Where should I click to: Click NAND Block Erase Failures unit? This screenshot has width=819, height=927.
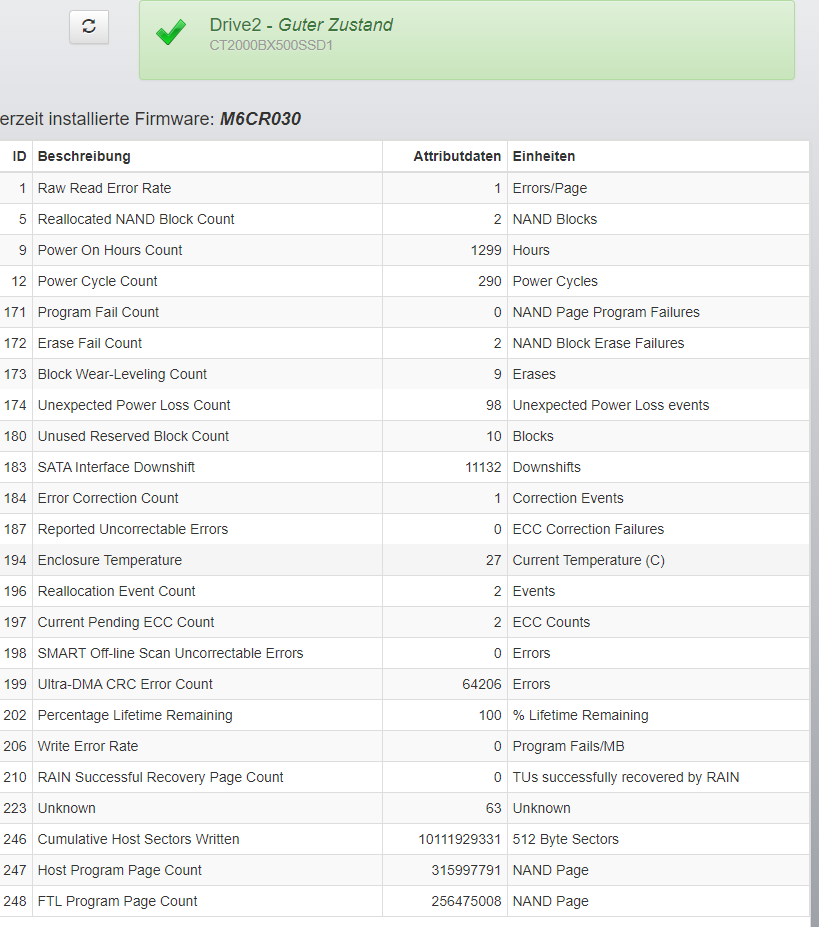coord(598,343)
